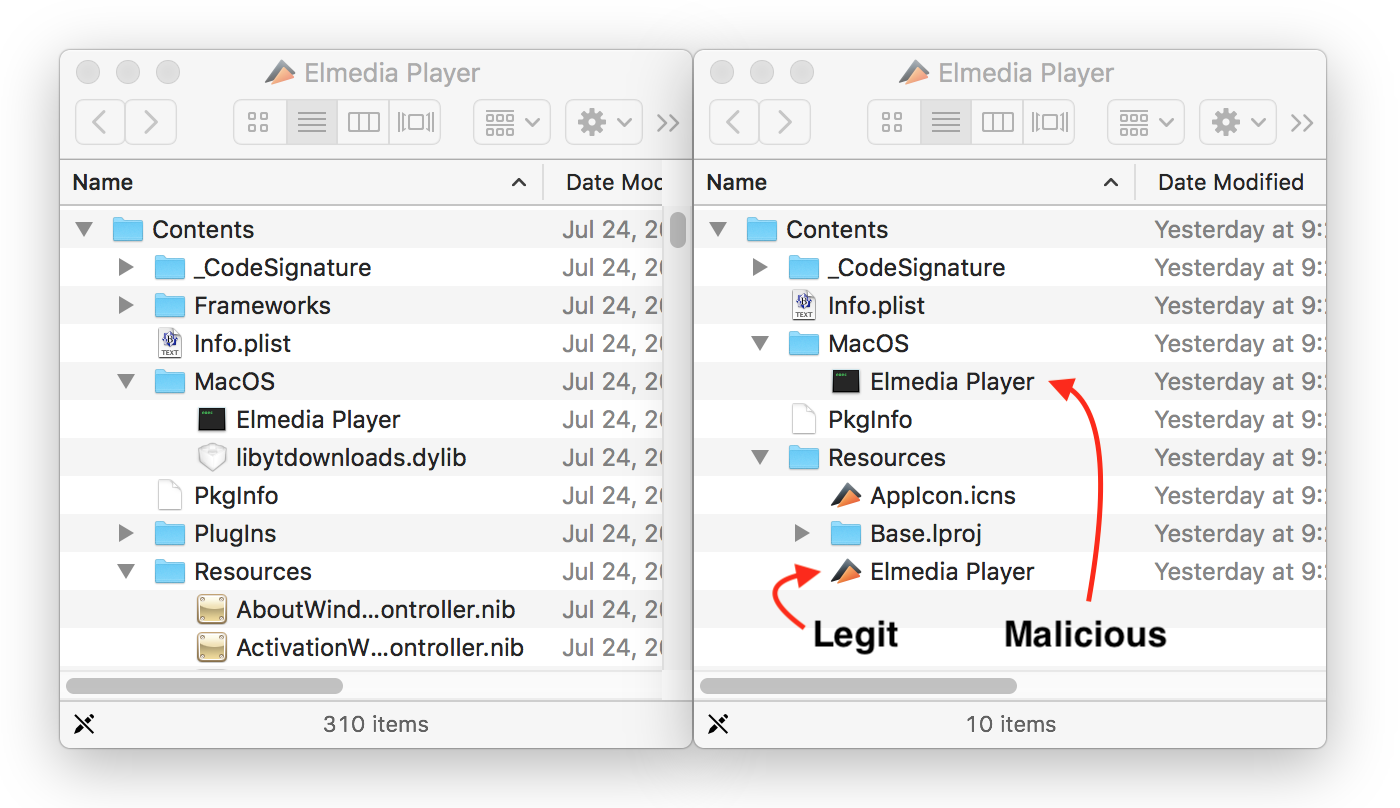Select list view in right window toolbar

tap(945, 122)
